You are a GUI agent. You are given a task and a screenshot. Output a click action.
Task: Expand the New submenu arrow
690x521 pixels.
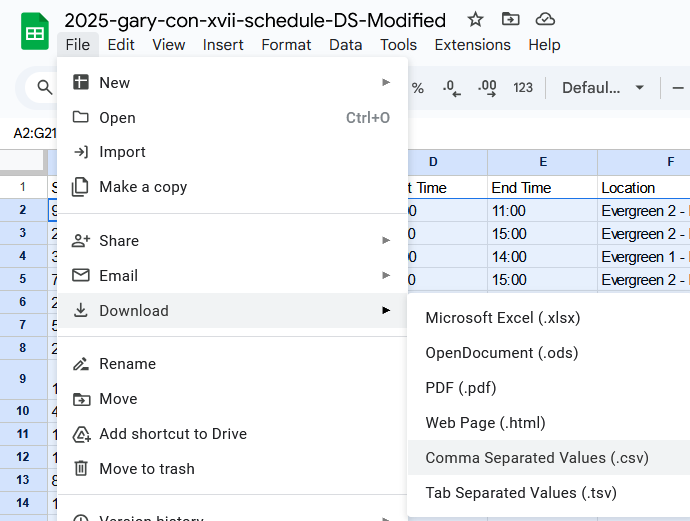[x=386, y=82]
